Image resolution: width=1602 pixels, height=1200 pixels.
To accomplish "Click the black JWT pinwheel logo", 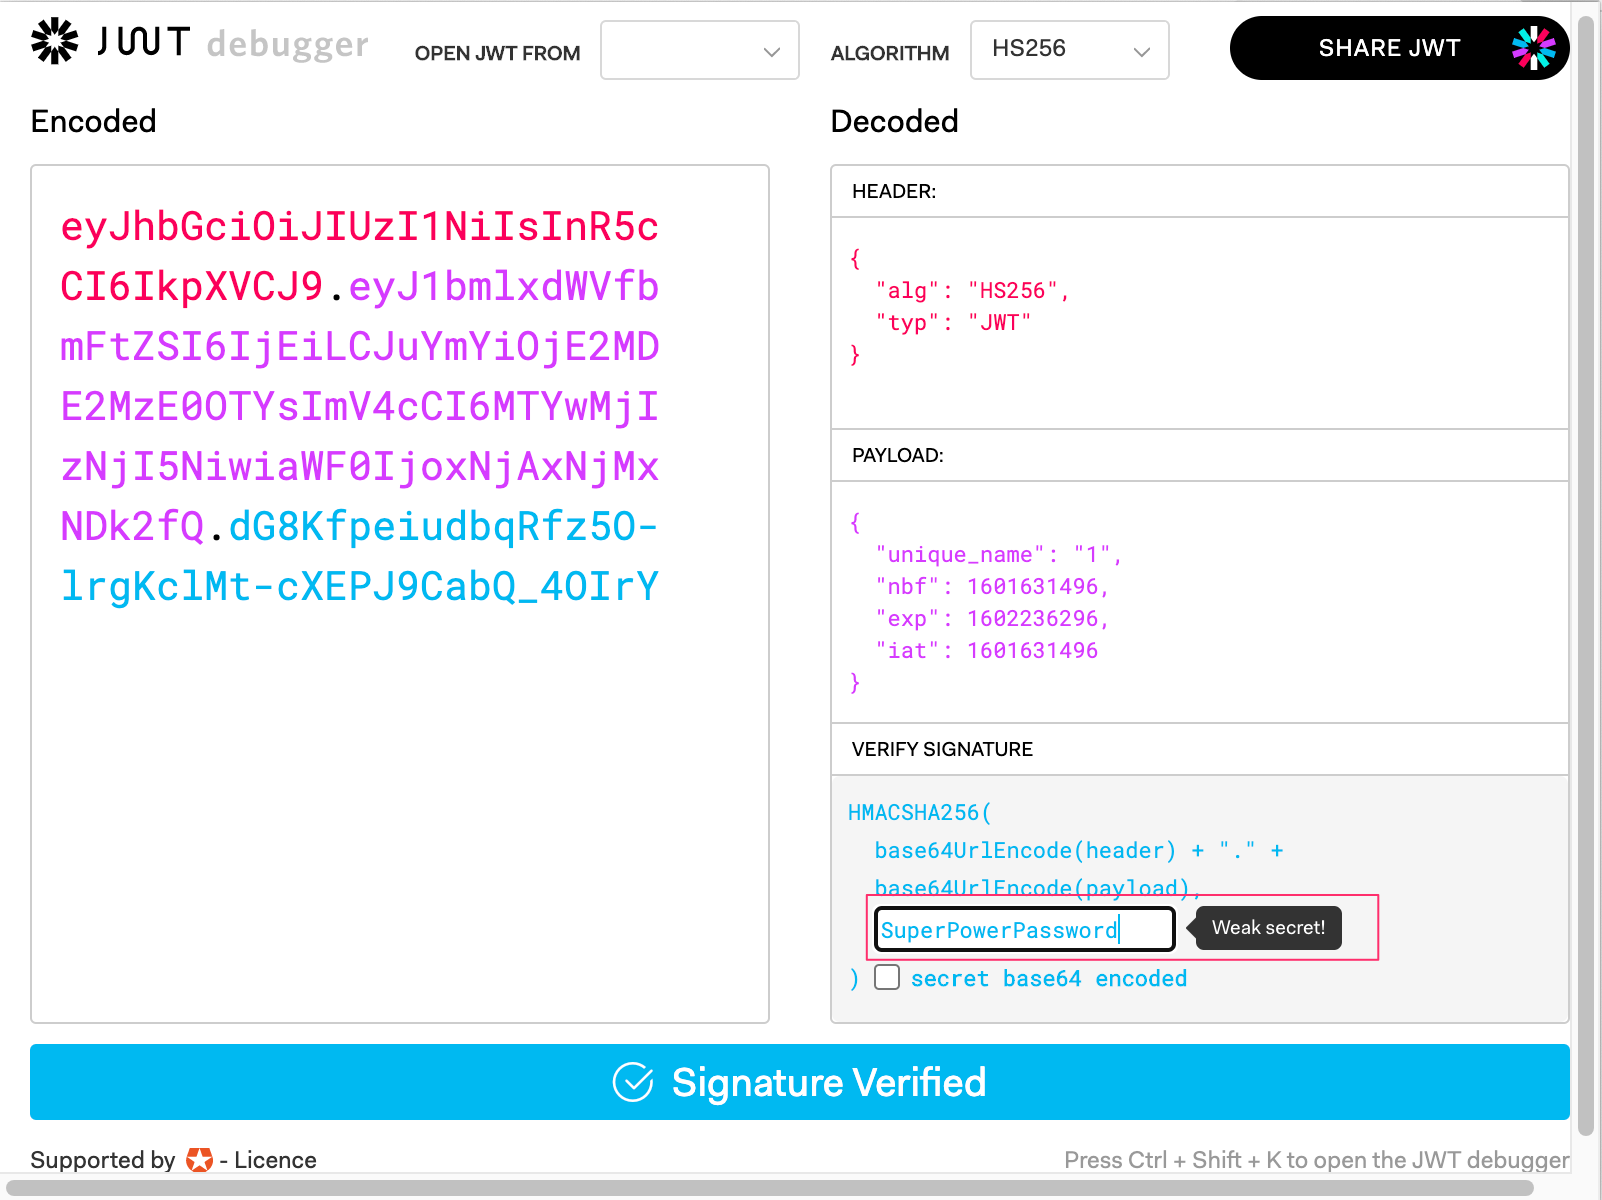I will click(54, 42).
